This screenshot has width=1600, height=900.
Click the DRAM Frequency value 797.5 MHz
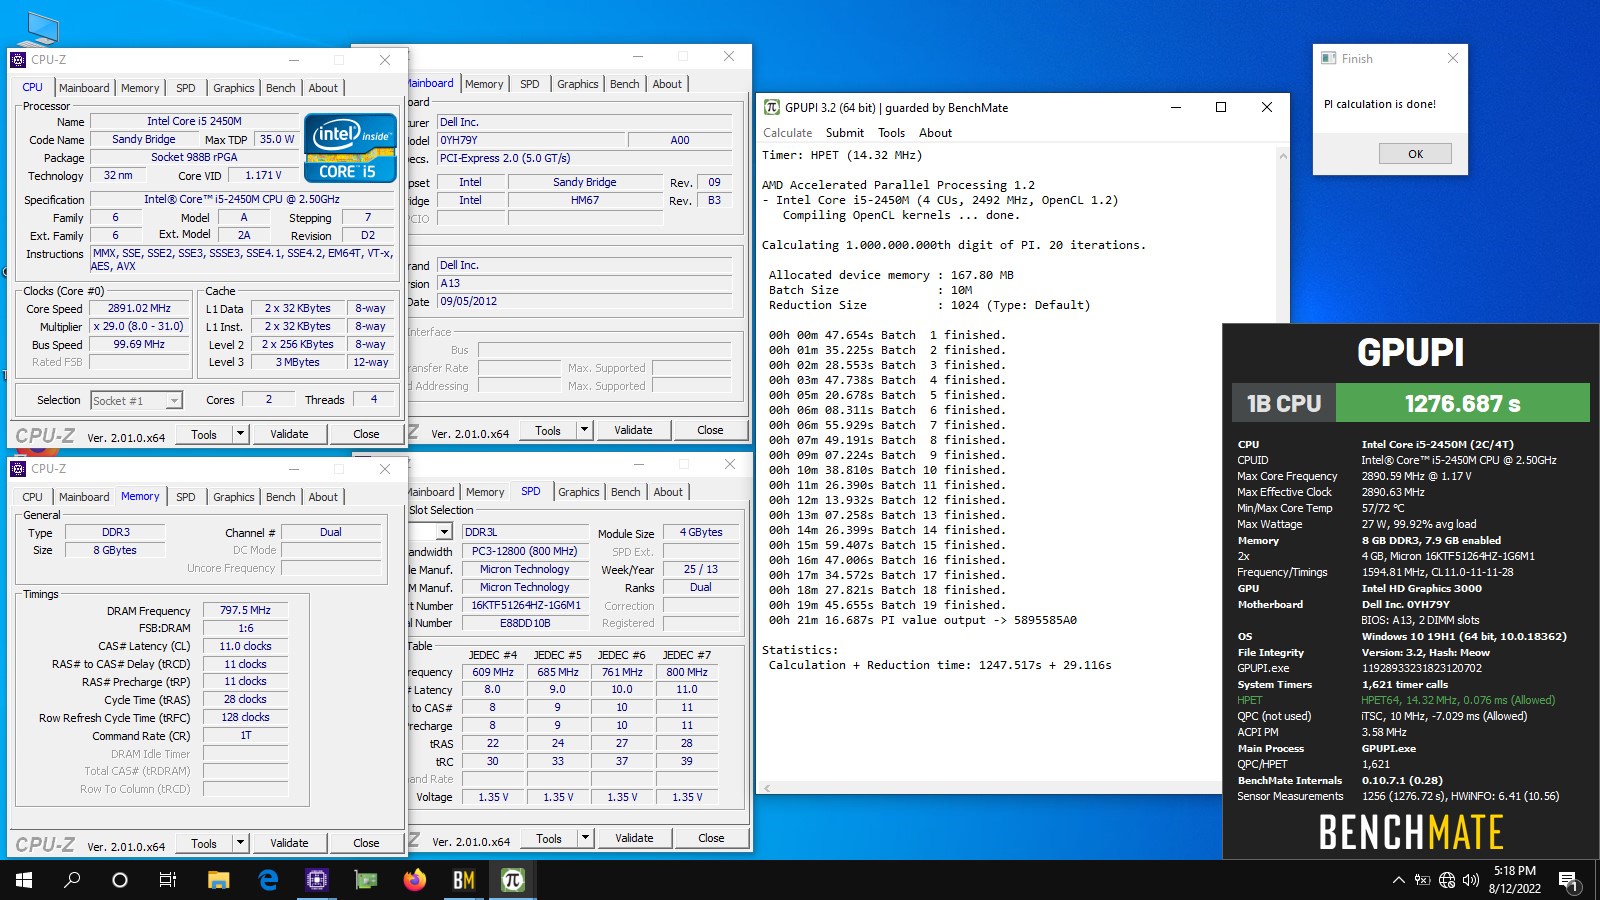[x=245, y=610]
